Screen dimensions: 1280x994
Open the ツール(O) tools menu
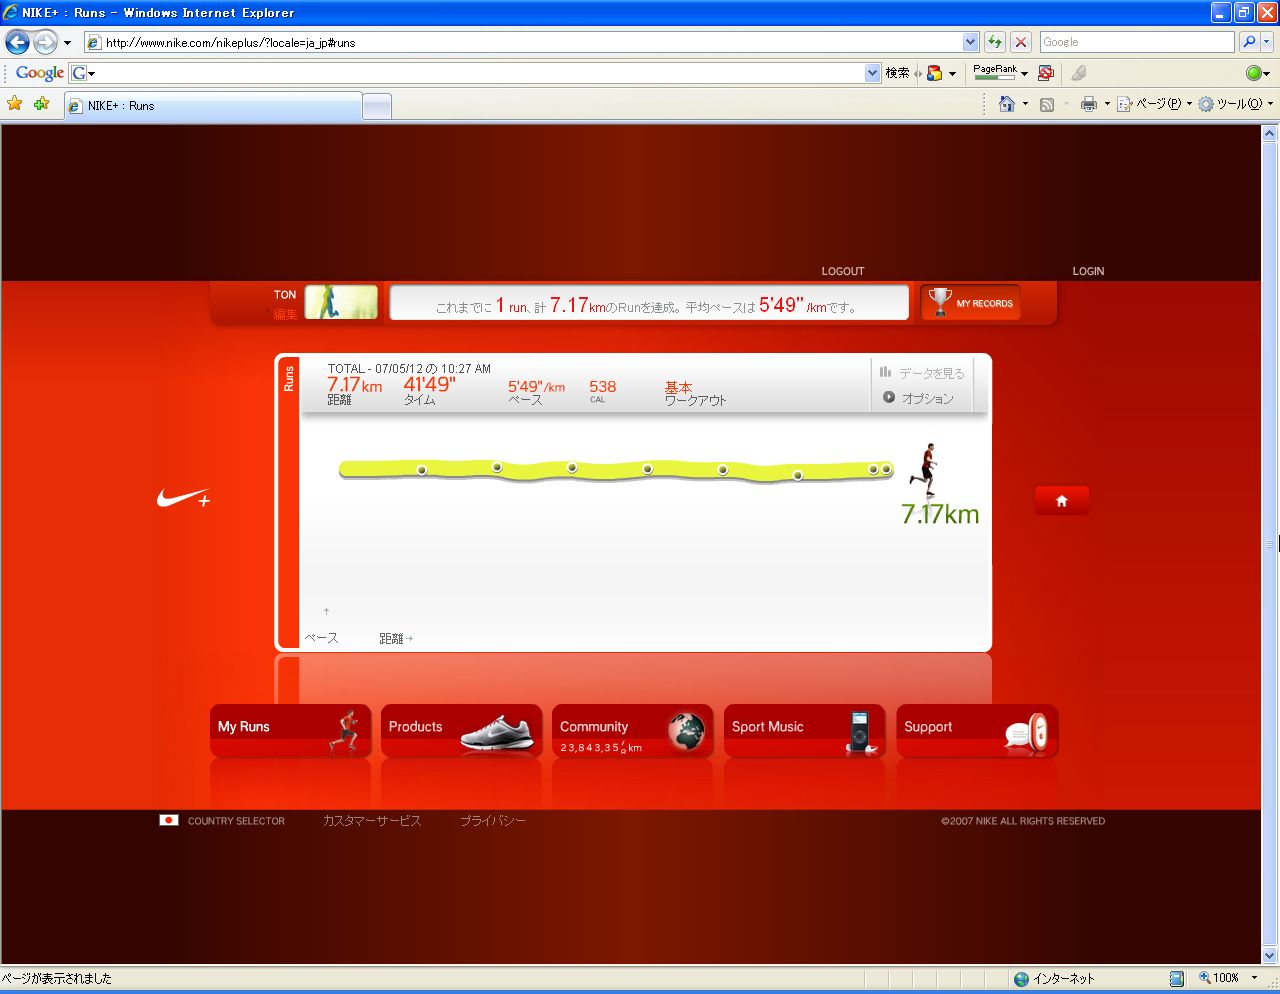pos(1235,104)
